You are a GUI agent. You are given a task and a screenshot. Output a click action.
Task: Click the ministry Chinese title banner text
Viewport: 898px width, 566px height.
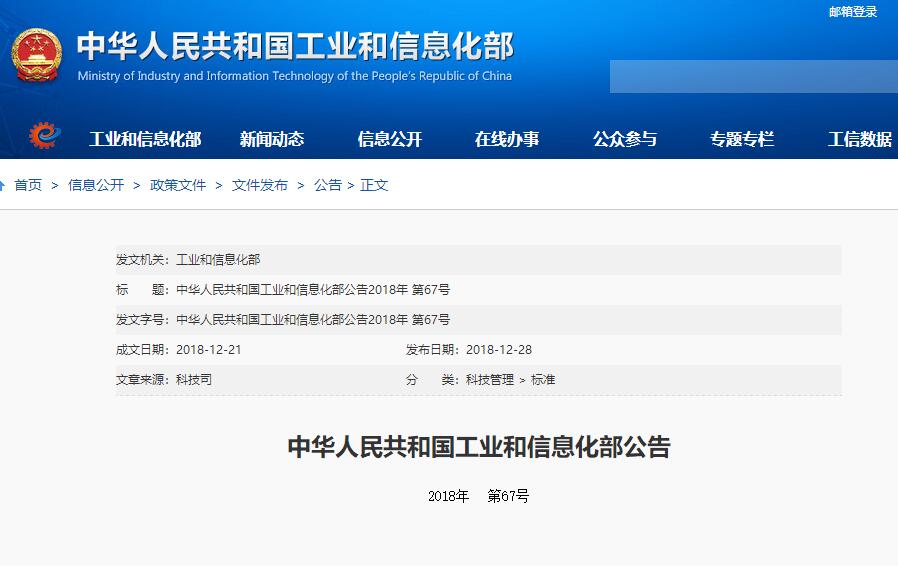pos(296,46)
